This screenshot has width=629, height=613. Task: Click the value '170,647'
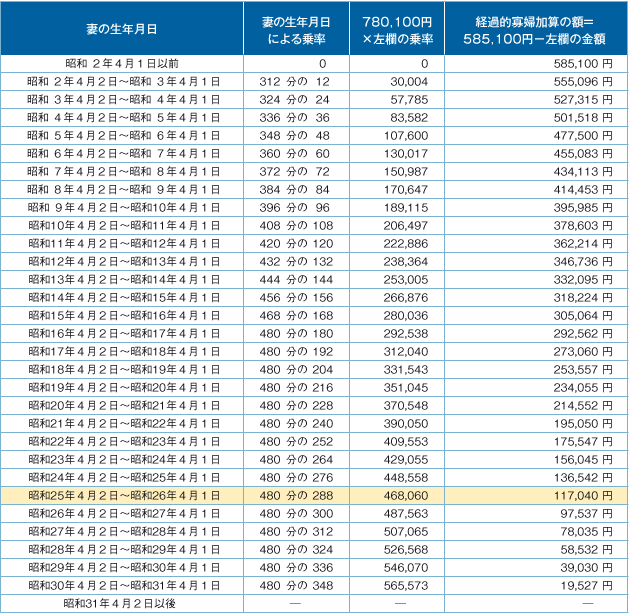(406, 190)
